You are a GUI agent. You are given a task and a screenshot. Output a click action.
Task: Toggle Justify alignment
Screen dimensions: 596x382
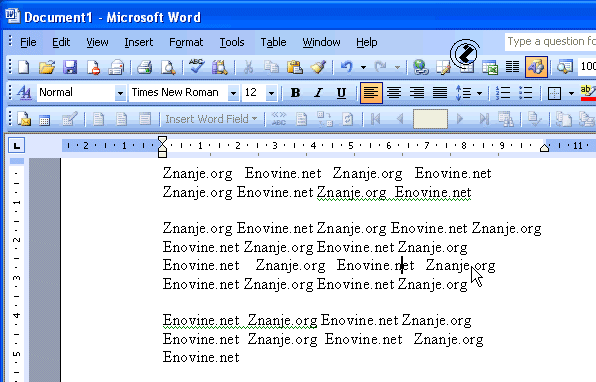click(440, 93)
